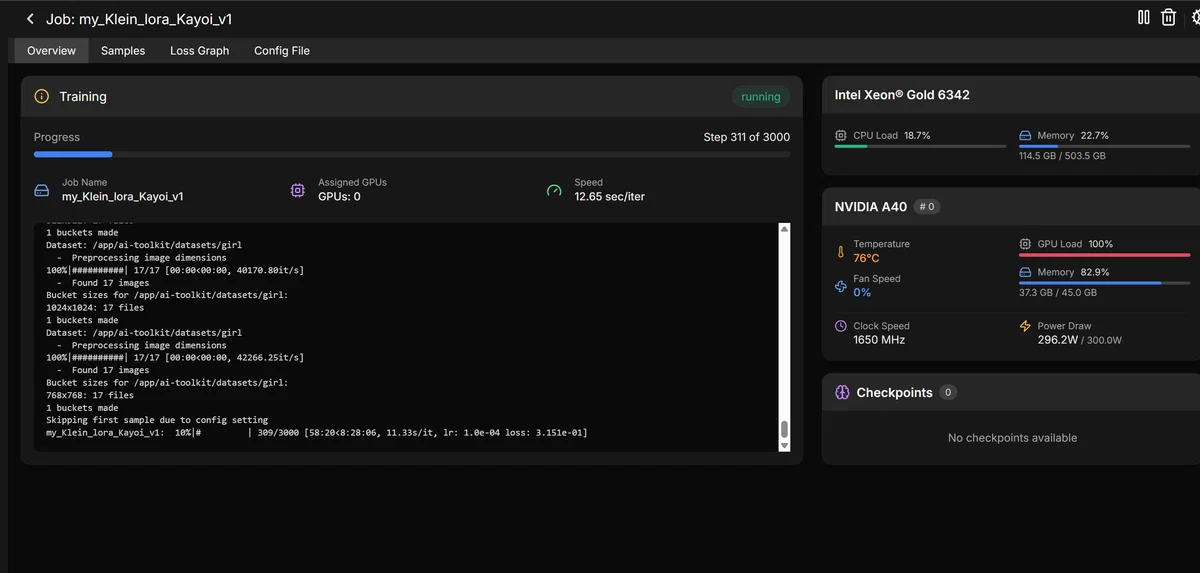Click the log line with loss 3.151e-01
Screen dimensions: 1200x573
(x=317, y=433)
